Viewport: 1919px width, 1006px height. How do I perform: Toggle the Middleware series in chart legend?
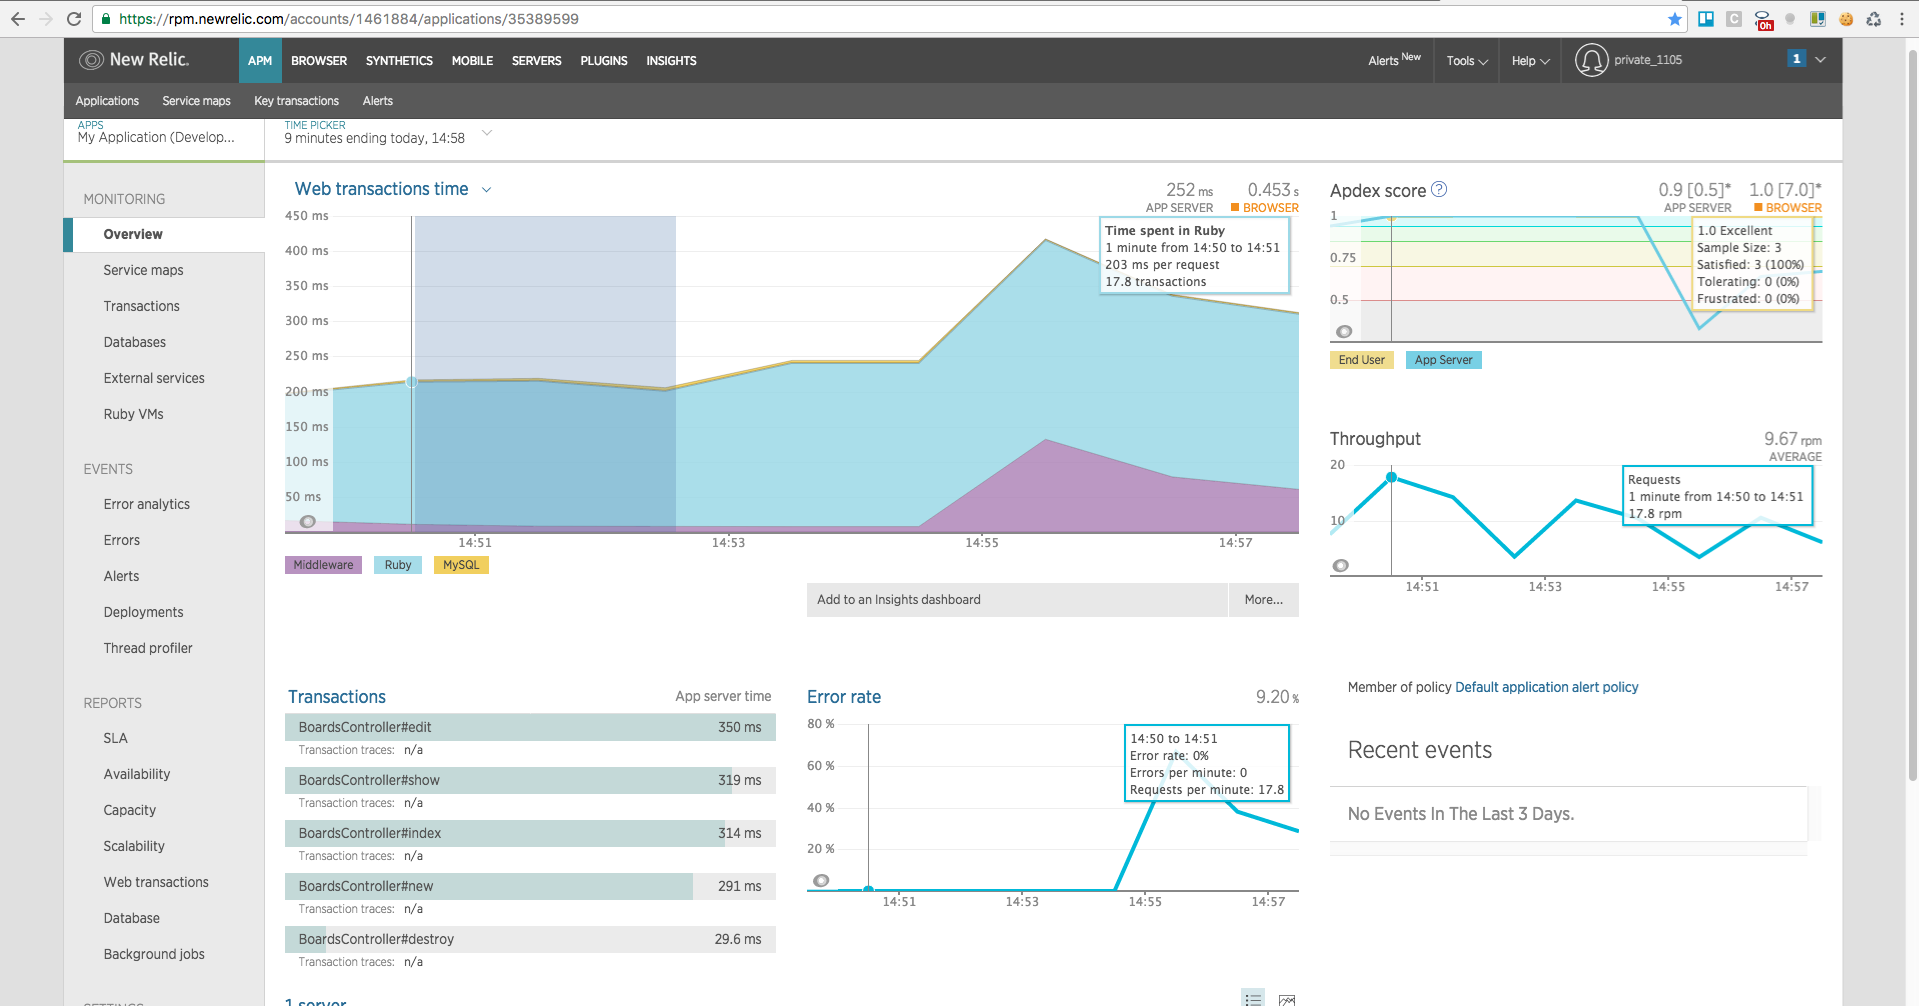(x=323, y=565)
